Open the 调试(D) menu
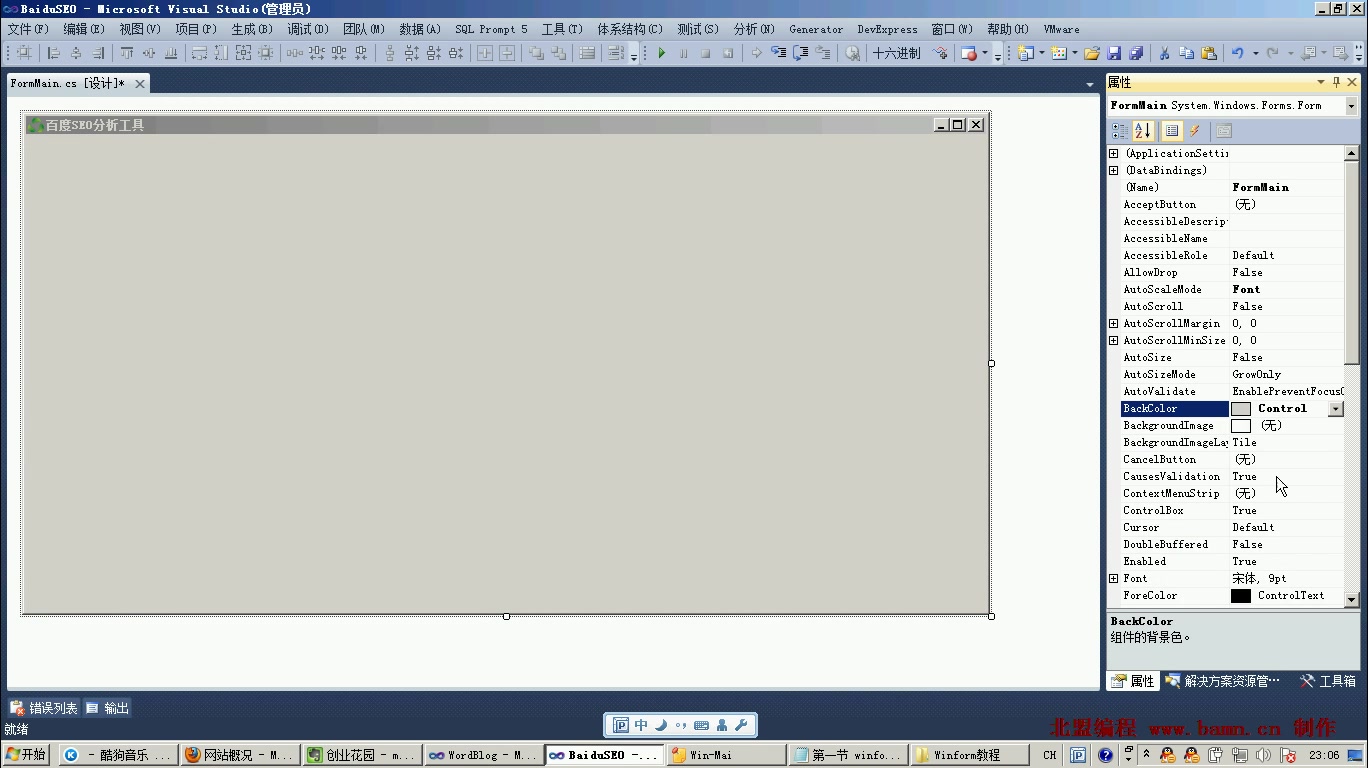1368x768 pixels. [308, 29]
